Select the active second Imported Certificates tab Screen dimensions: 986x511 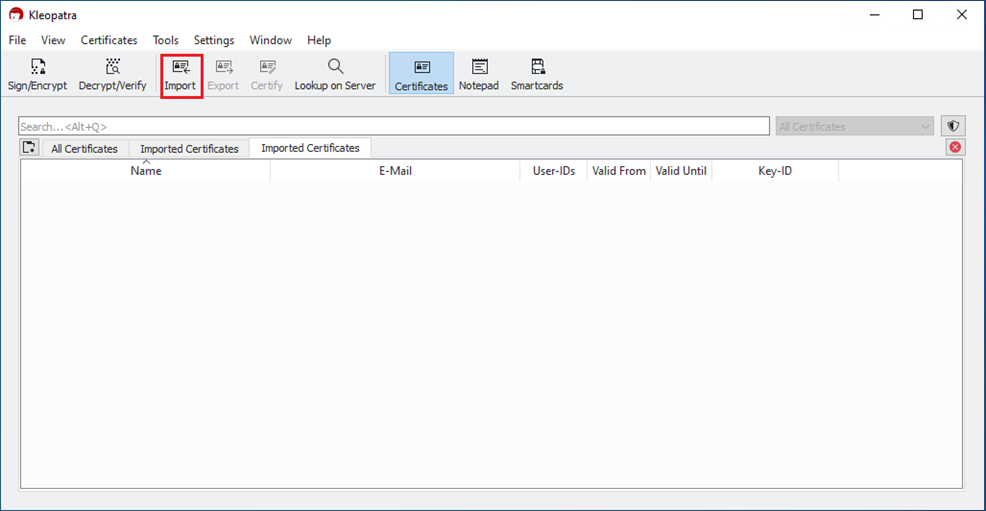(310, 148)
